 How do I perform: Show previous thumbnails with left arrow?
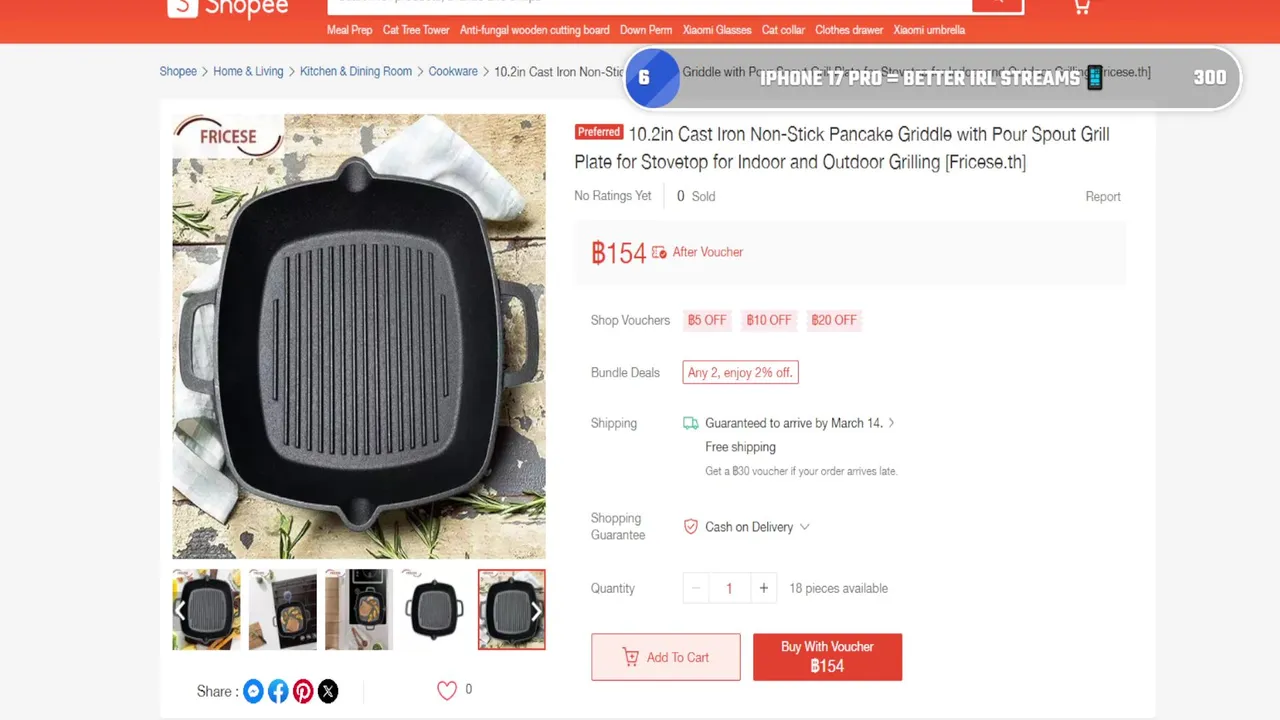pyautogui.click(x=181, y=610)
